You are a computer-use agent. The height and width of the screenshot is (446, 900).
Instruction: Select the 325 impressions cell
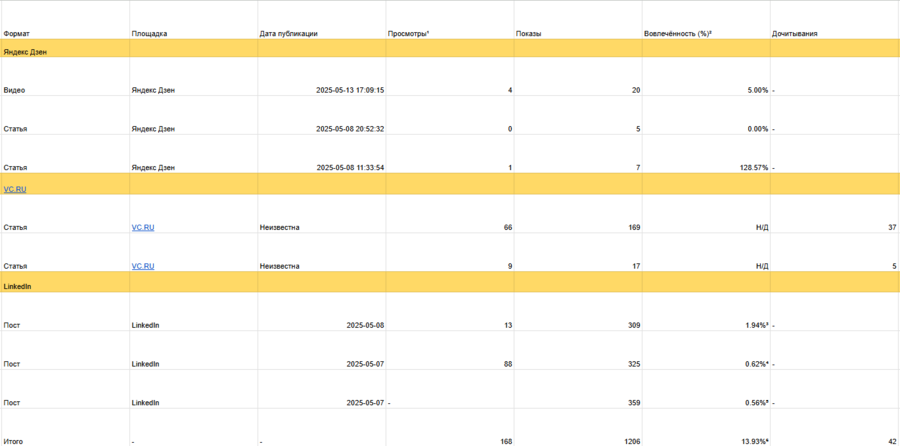click(x=578, y=350)
